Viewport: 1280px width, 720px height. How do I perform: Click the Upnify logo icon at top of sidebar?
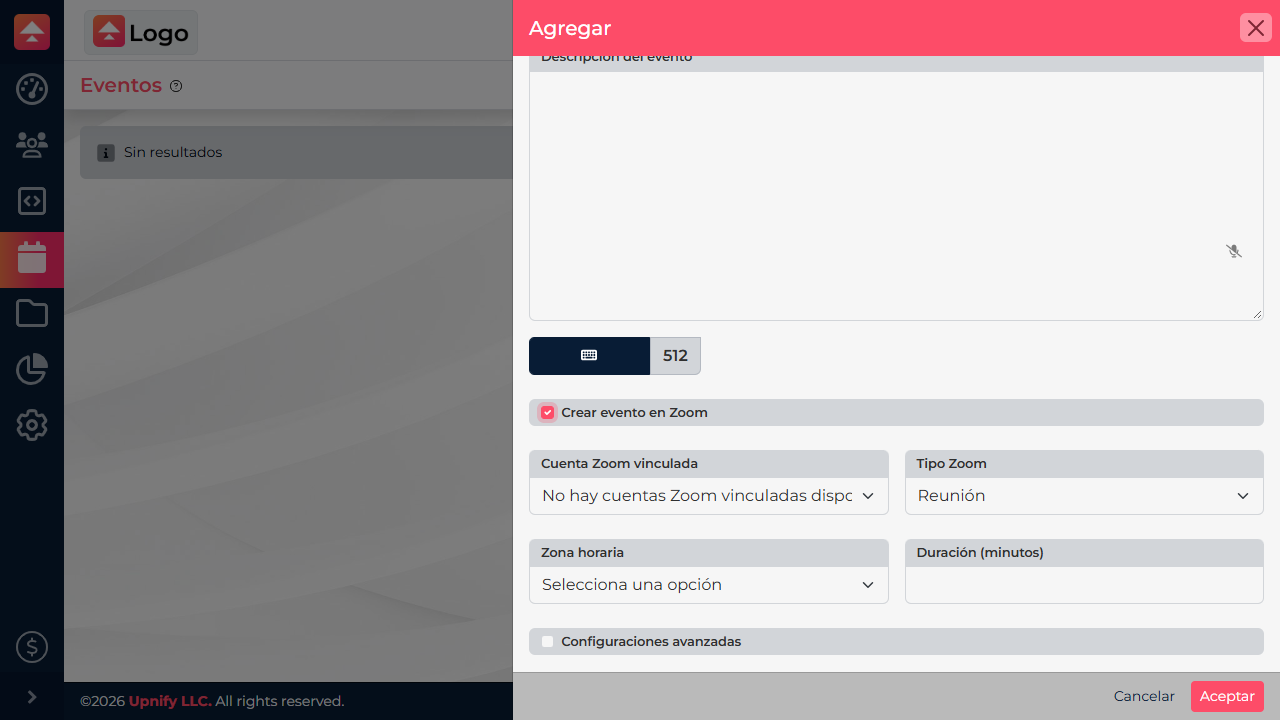tap(32, 32)
